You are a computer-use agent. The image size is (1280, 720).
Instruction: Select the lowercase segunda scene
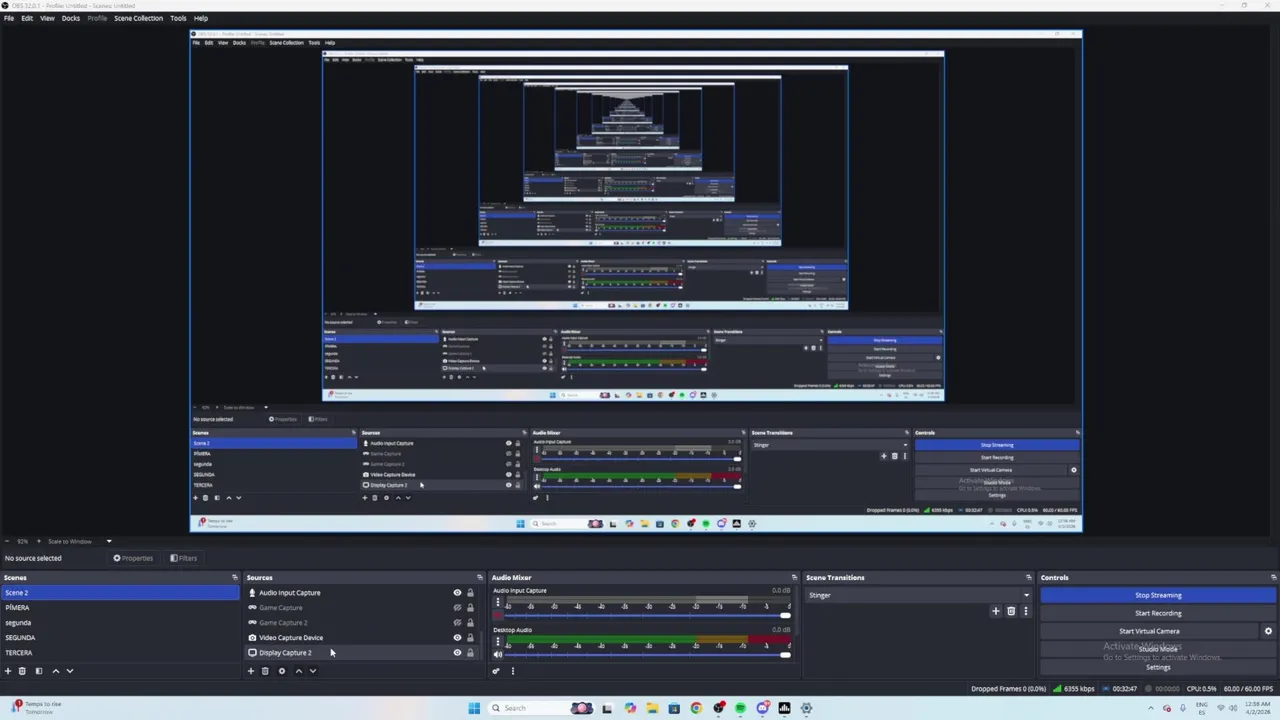pos(120,623)
